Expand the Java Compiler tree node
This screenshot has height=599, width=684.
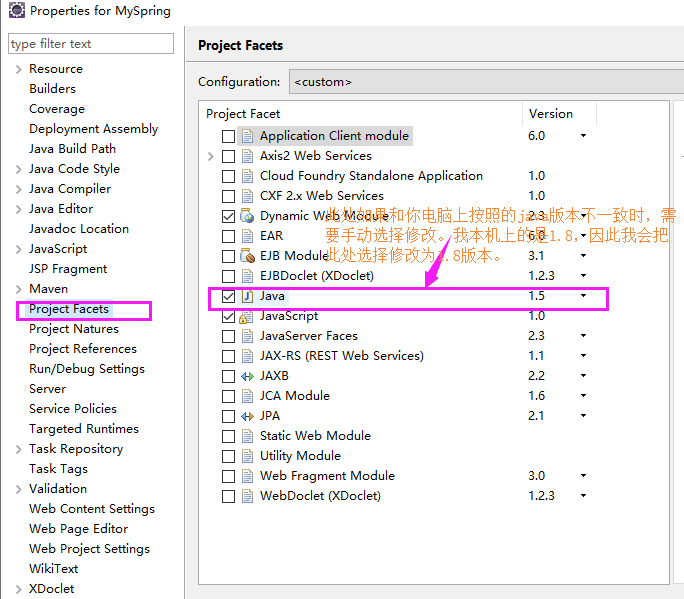(18, 189)
